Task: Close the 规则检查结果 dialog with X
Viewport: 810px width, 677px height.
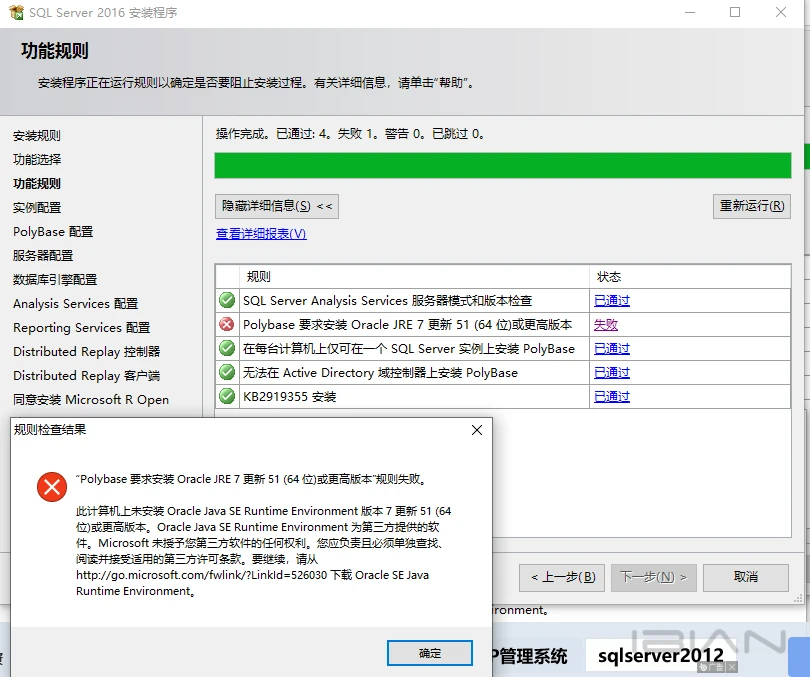Action: coord(477,430)
